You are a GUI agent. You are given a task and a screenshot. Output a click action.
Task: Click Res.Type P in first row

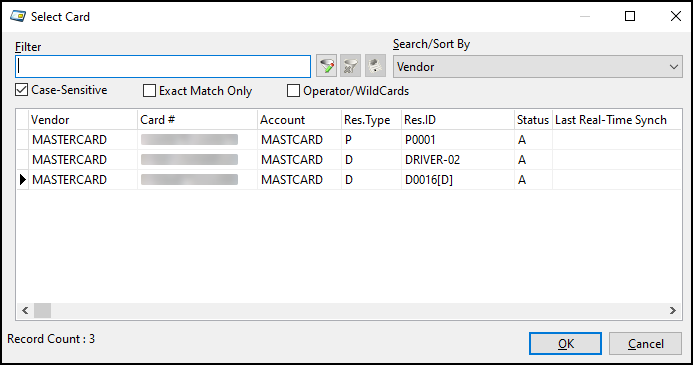pyautogui.click(x=348, y=140)
